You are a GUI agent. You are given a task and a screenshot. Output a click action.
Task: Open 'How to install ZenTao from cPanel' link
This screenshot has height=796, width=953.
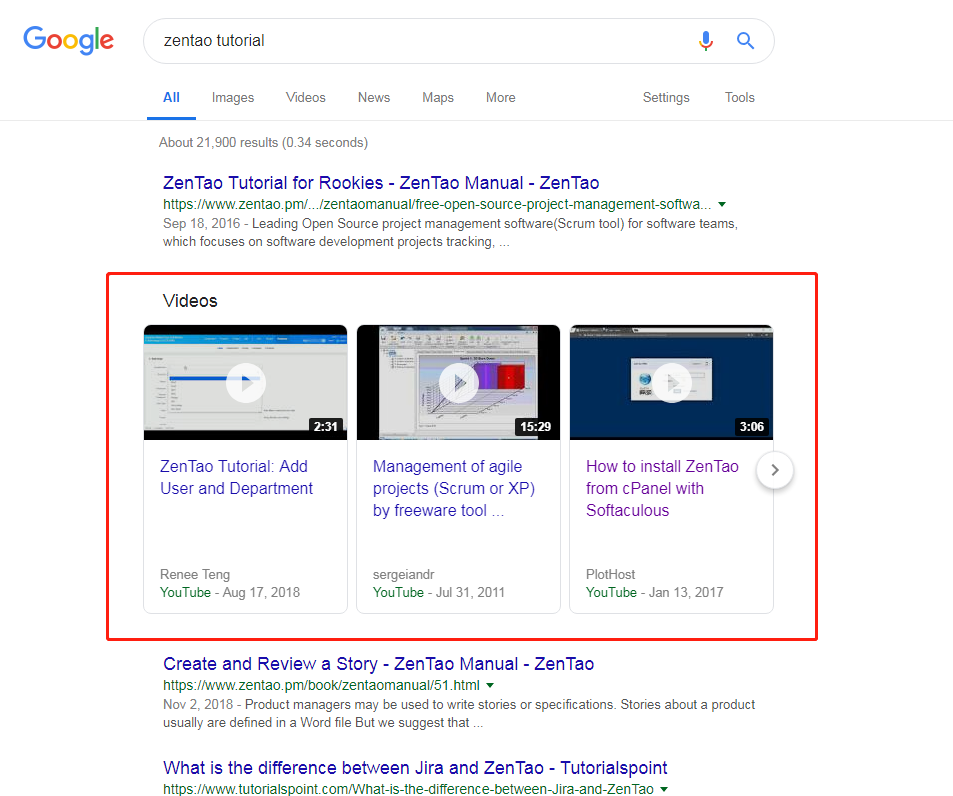[662, 489]
